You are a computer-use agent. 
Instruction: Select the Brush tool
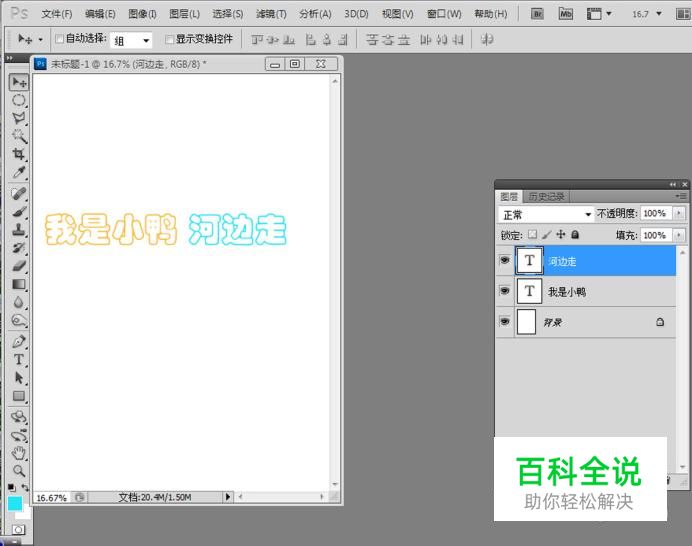pos(19,211)
